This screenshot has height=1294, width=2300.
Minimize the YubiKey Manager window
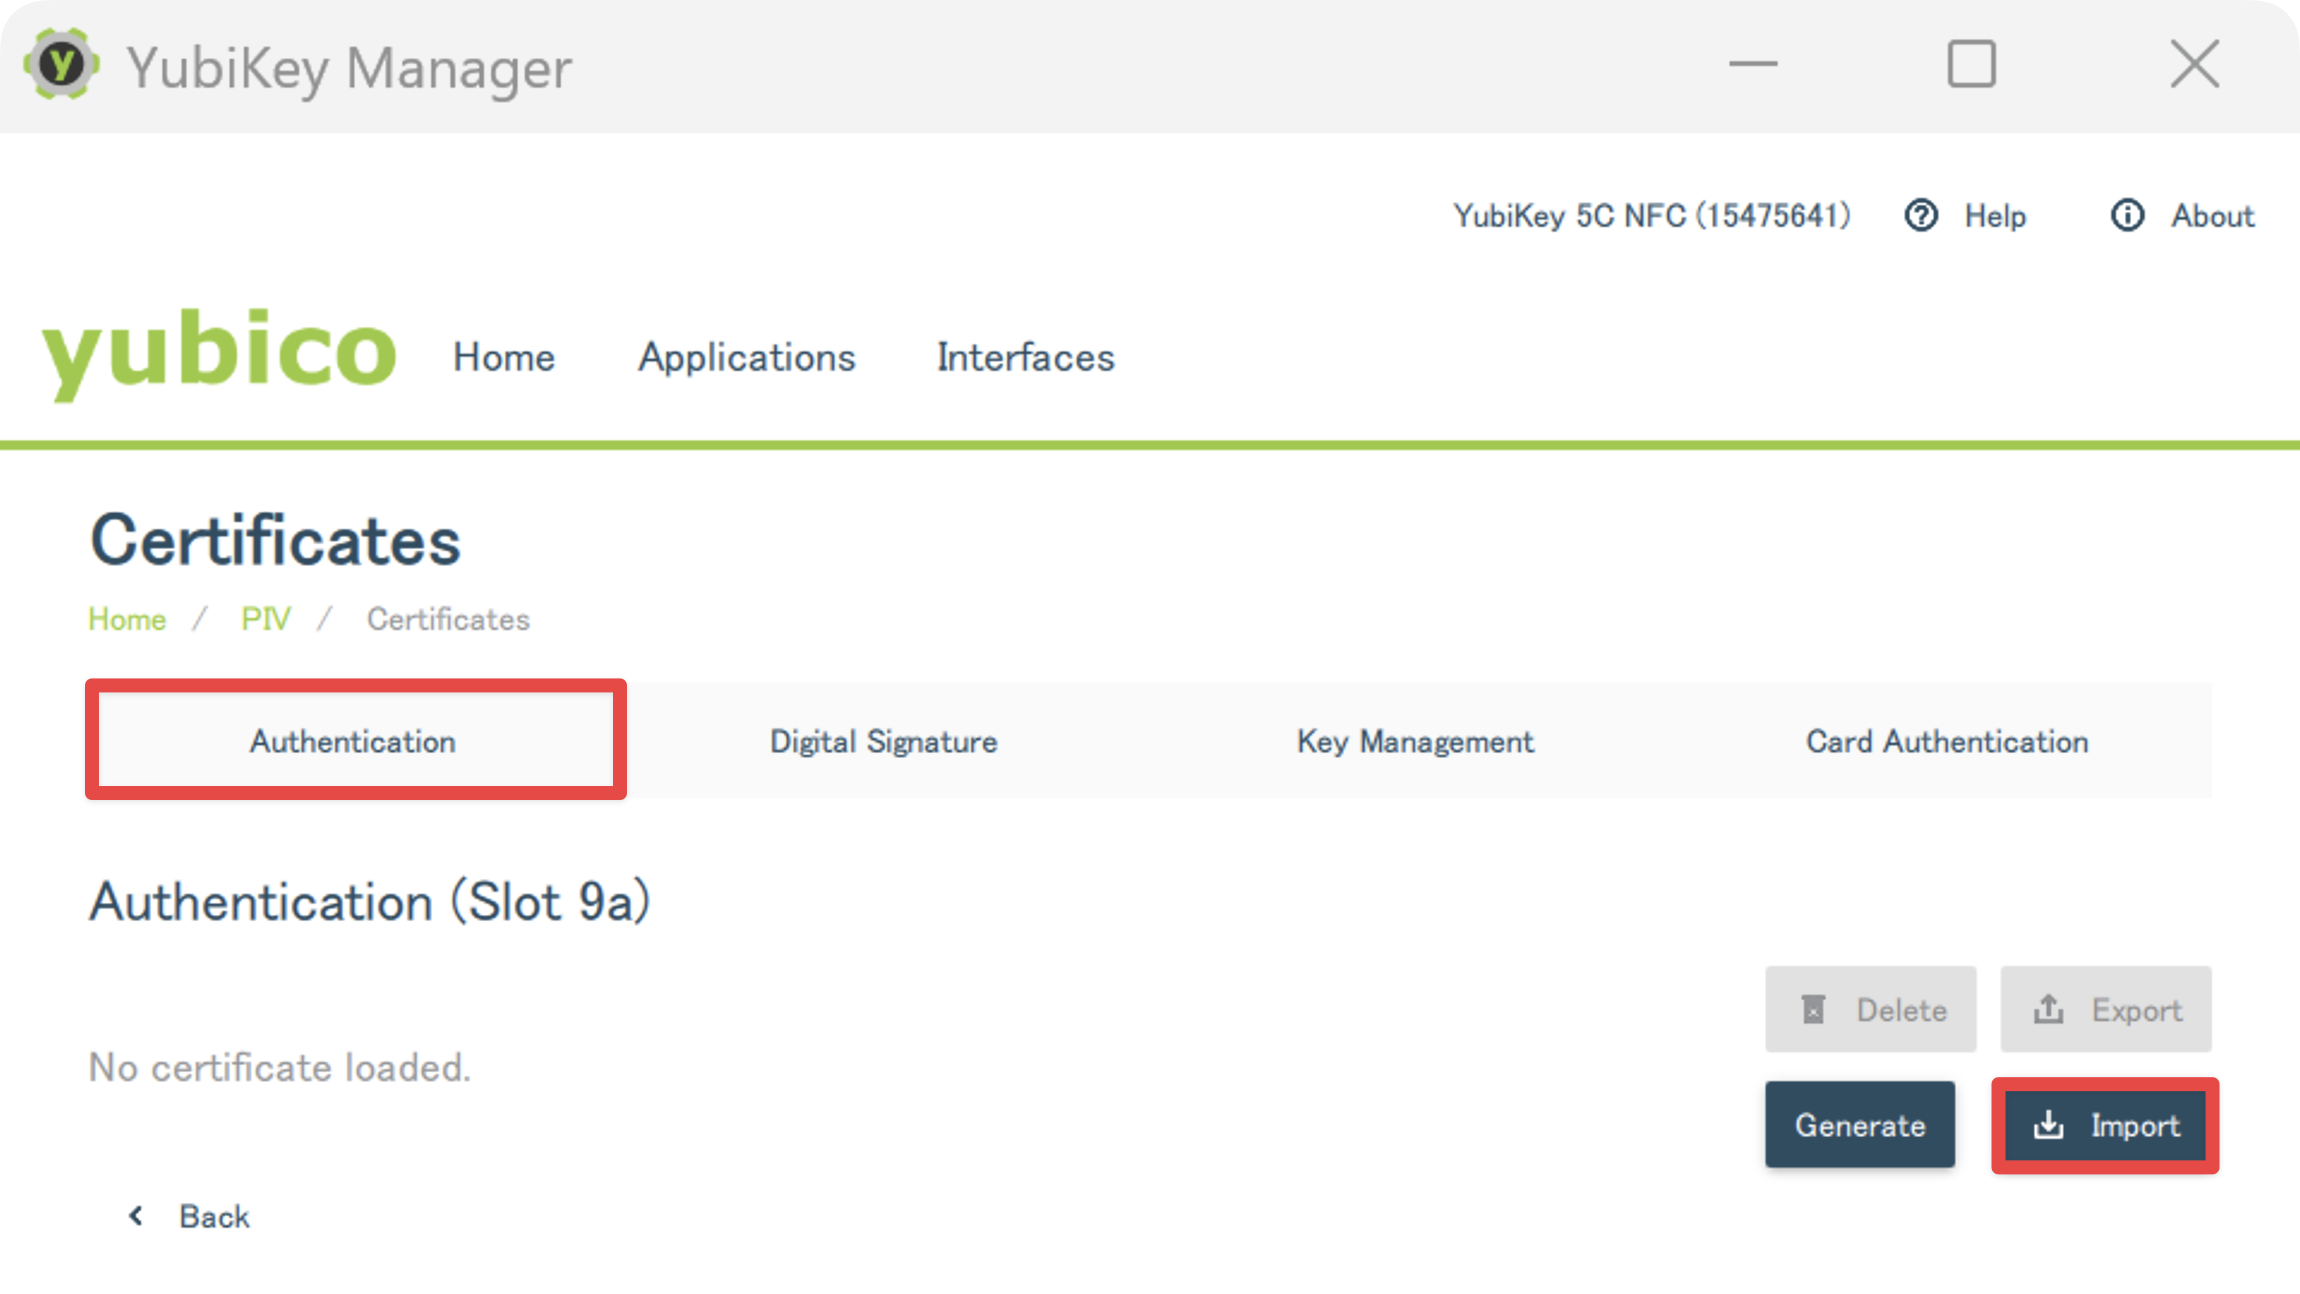(1753, 64)
